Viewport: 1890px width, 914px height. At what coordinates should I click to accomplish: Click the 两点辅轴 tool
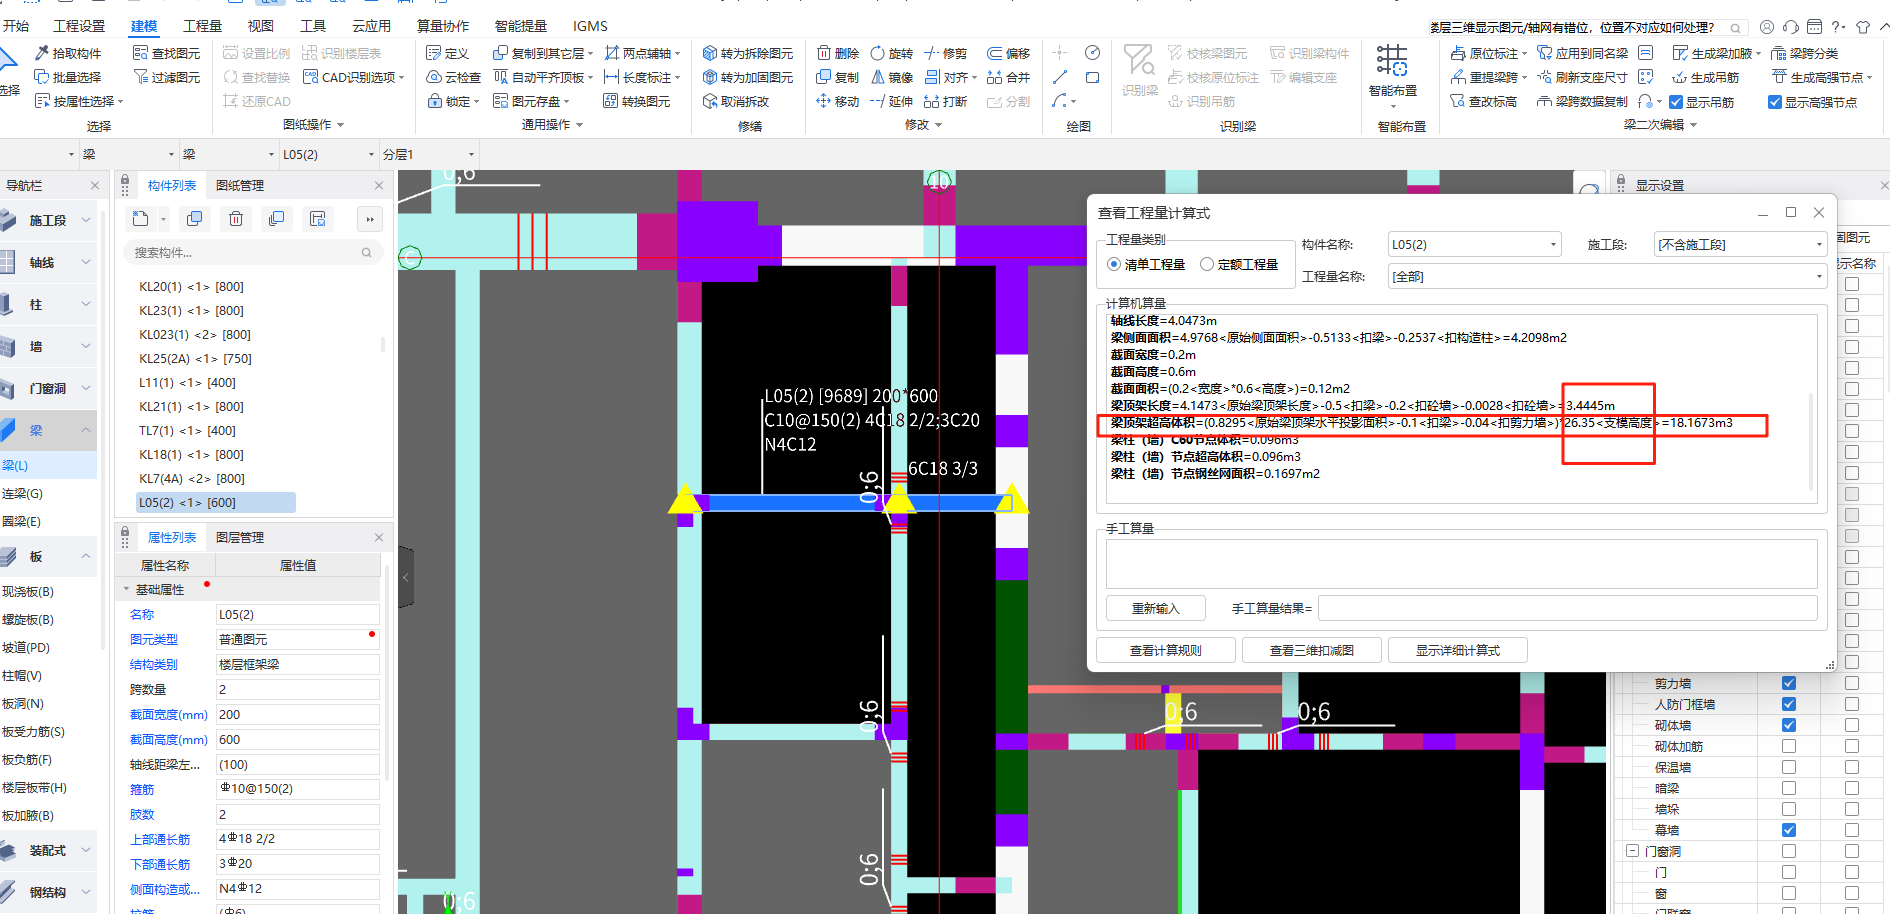click(641, 53)
